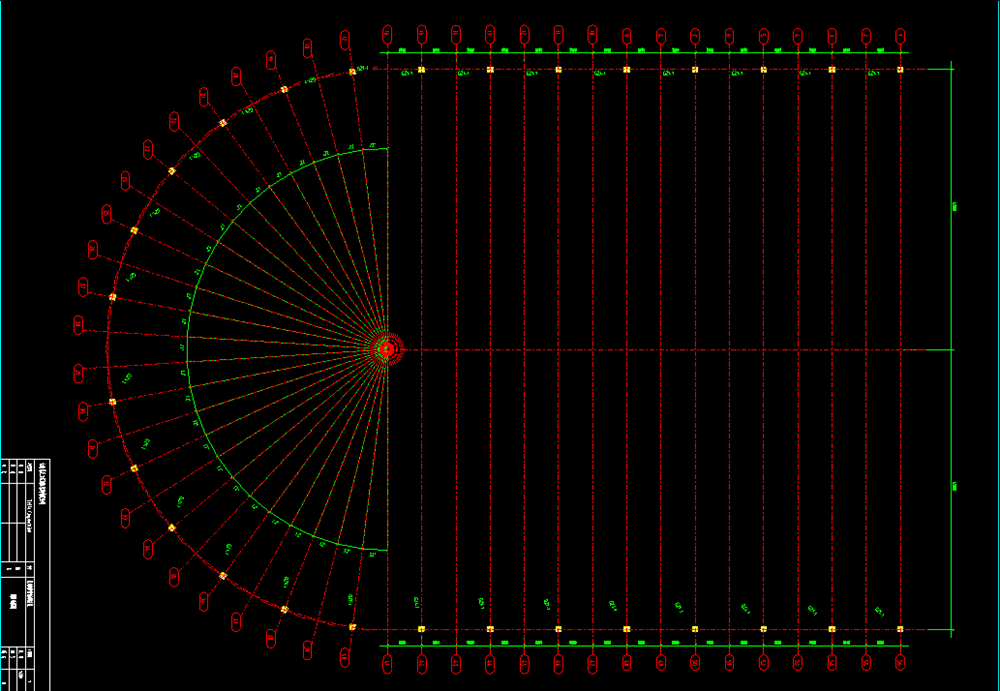The height and width of the screenshot is (691, 1000).
Task: Select first yellow column marker on bottom straight row
Action: point(421,629)
